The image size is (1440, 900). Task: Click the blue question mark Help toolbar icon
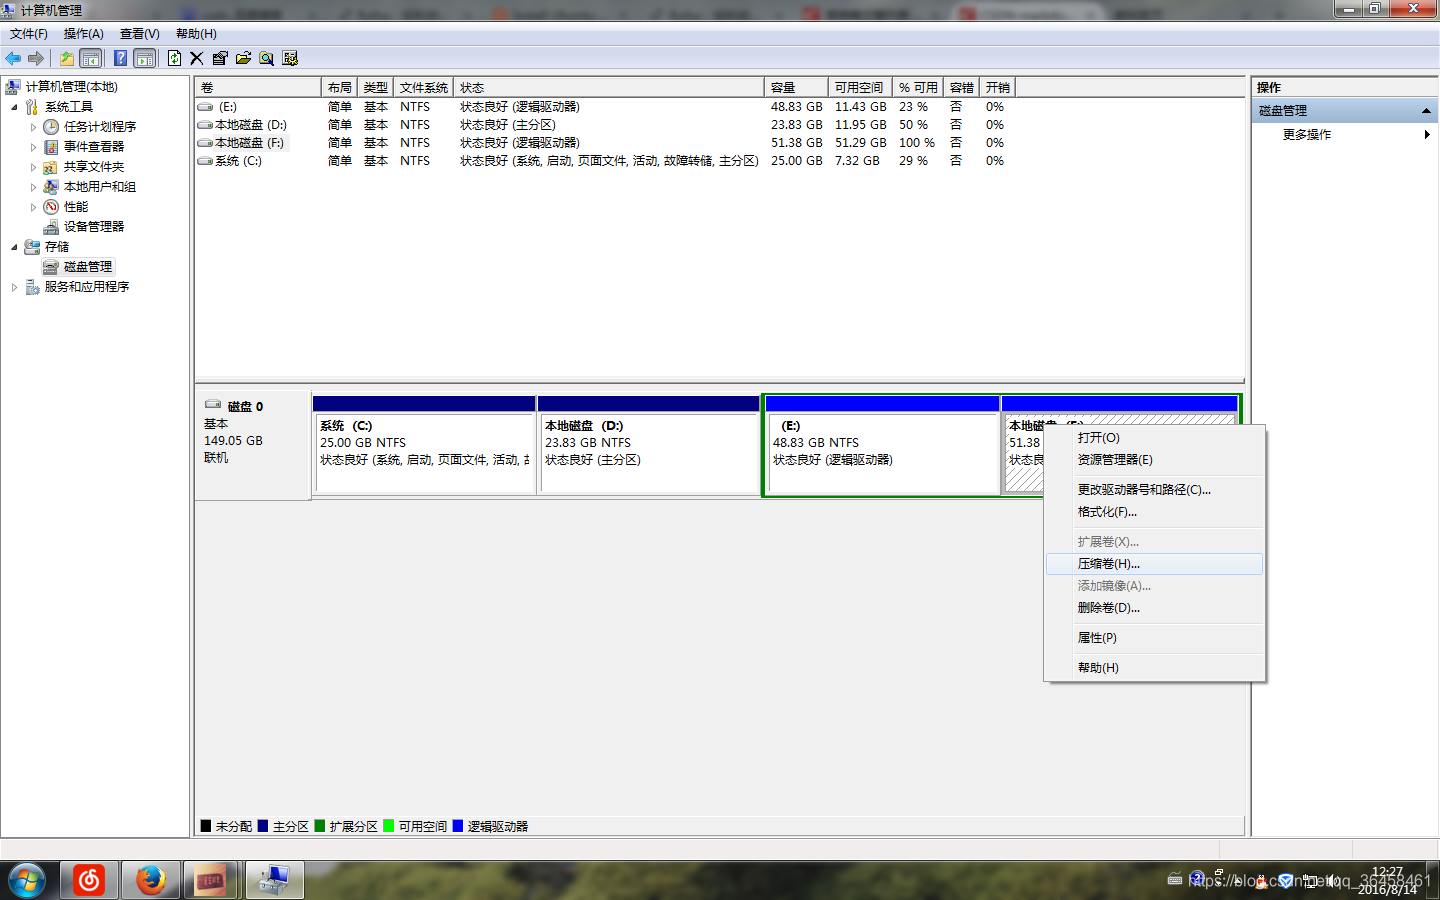pyautogui.click(x=120, y=58)
